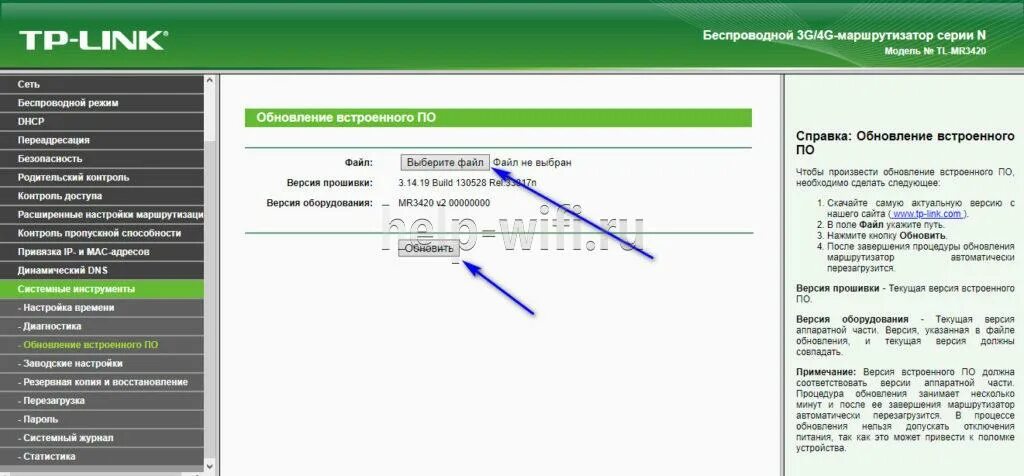The height and width of the screenshot is (476, 1024).
Task: Click sidebar scrollbar down arrow
Action: [x=210, y=466]
